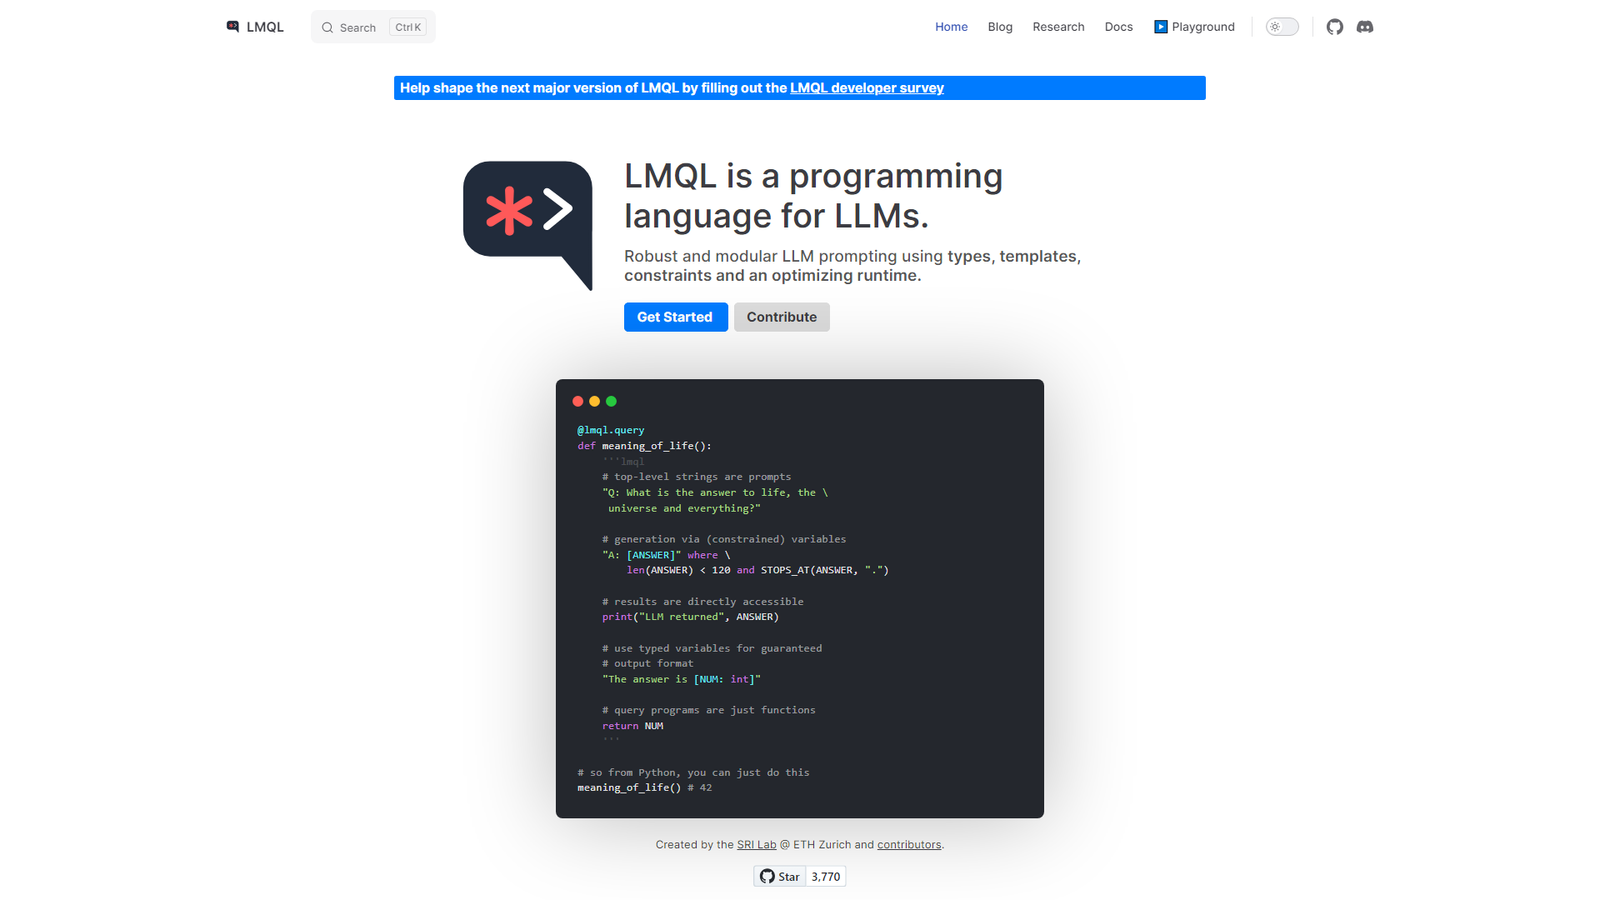Click the 'return NUM' code line
Viewport: 1600px width, 900px height.
(633, 726)
